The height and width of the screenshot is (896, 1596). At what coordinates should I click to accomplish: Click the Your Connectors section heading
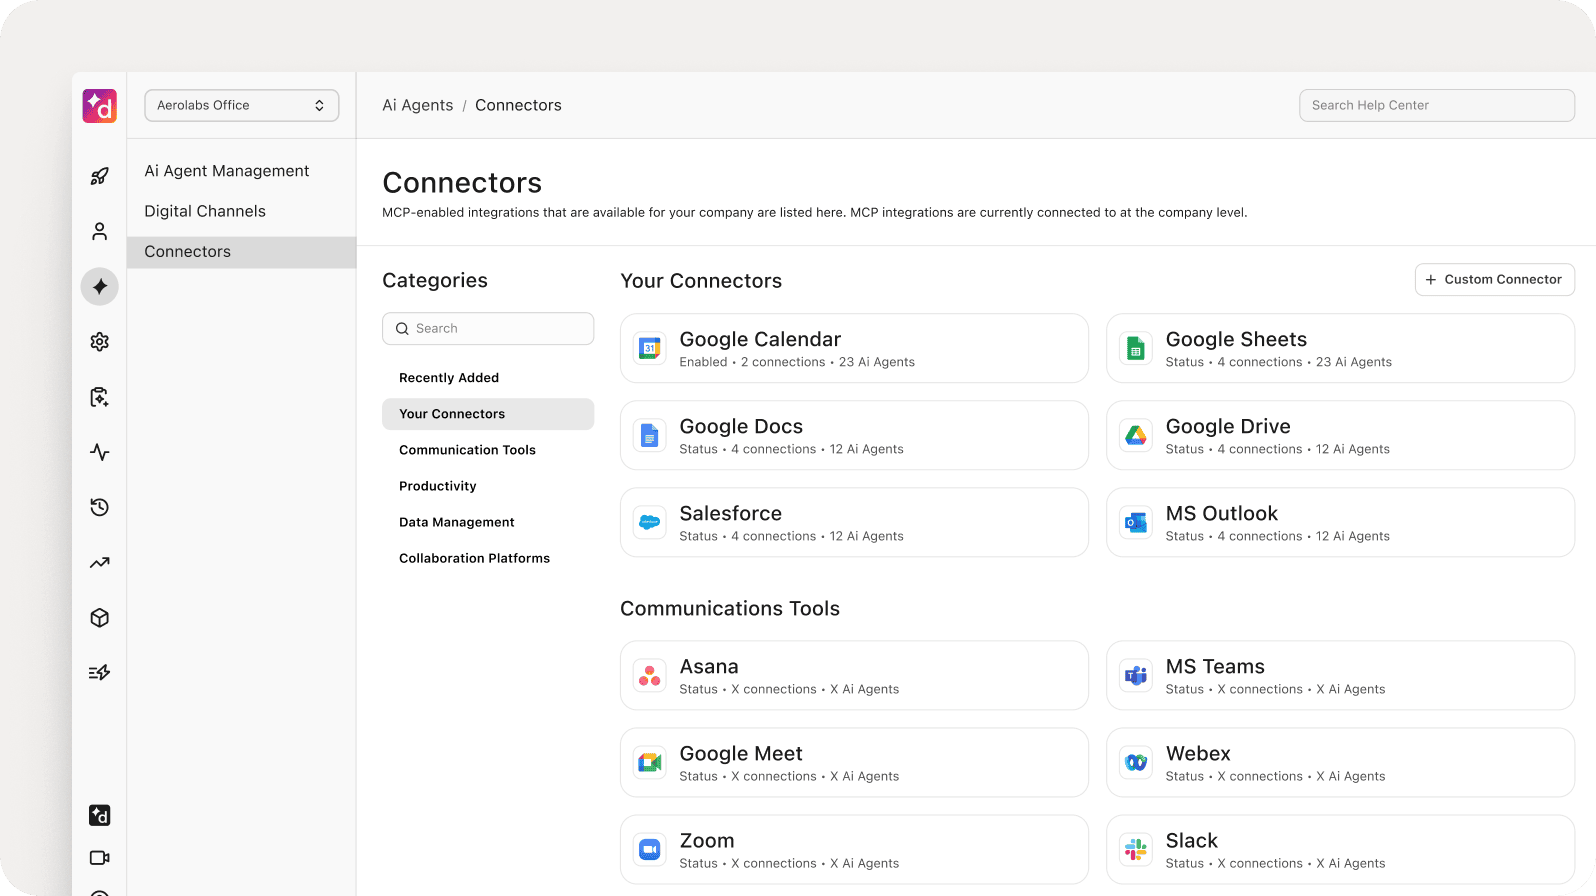point(701,281)
